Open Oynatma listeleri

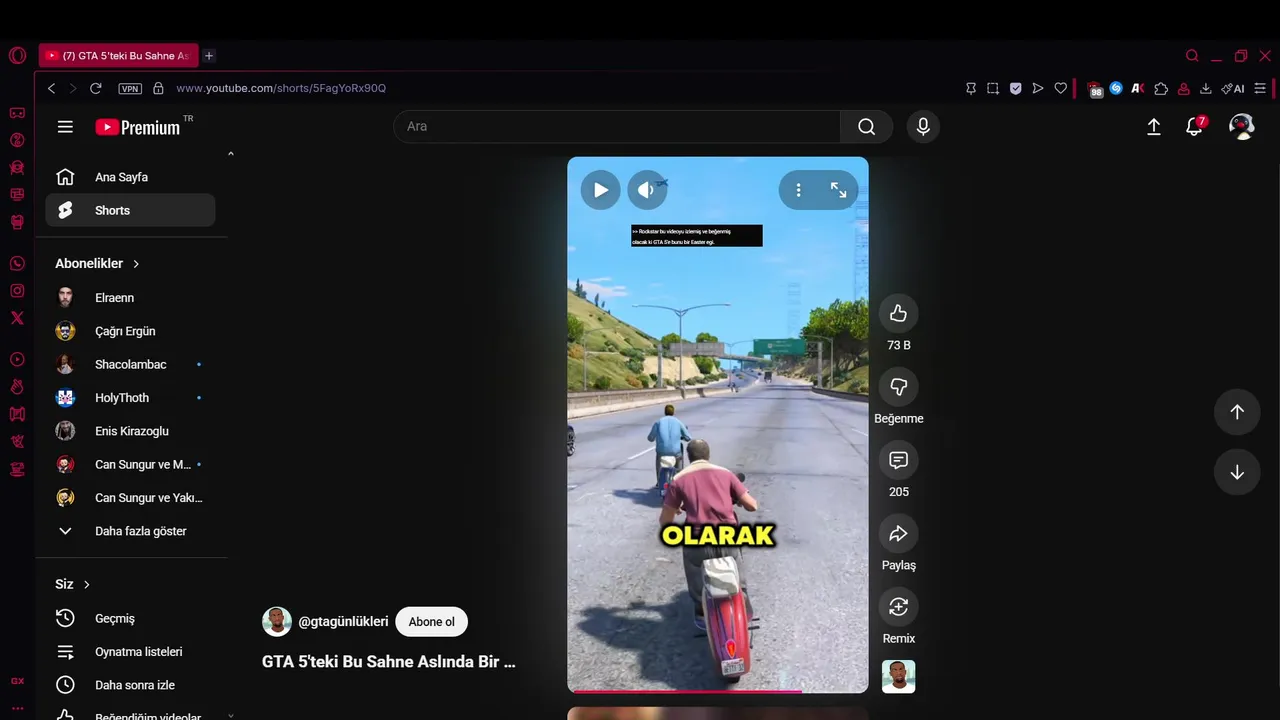tap(130, 652)
